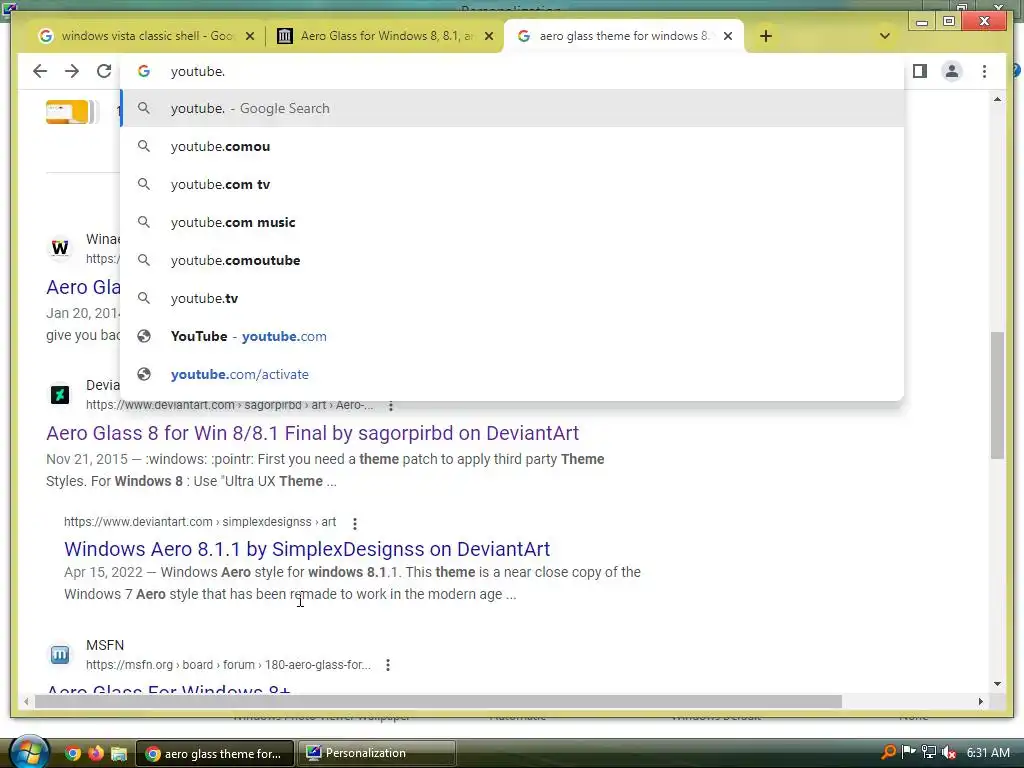Image resolution: width=1024 pixels, height=768 pixels.
Task: Open three-dot menu for MSFN result
Action: point(388,665)
